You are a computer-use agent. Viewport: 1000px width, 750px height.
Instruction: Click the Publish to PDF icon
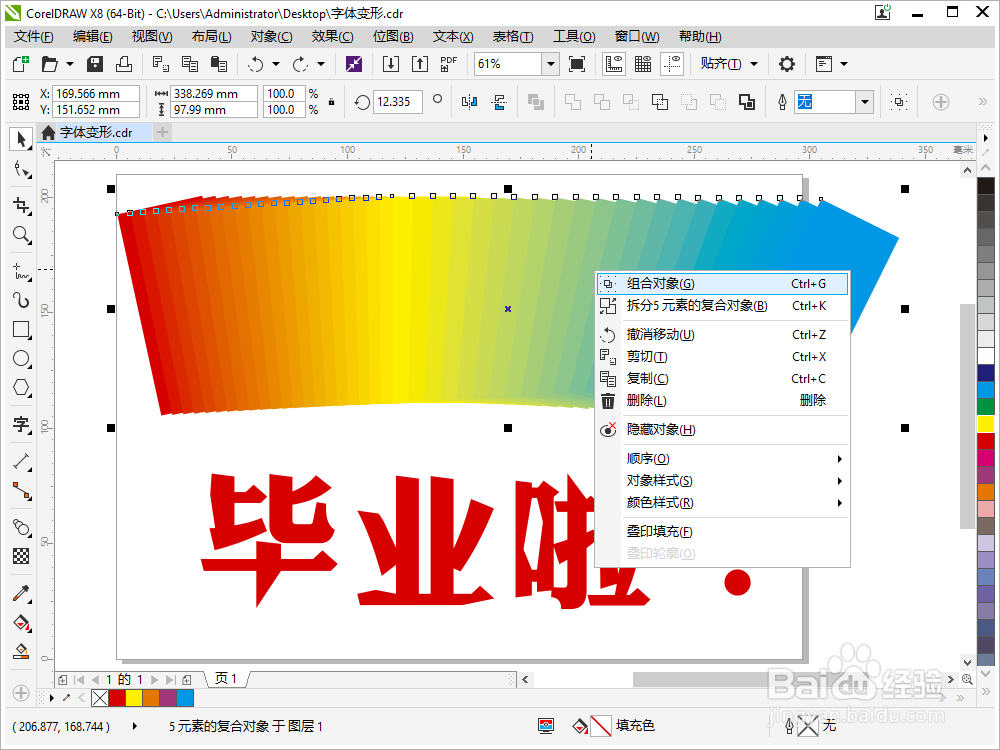click(449, 64)
